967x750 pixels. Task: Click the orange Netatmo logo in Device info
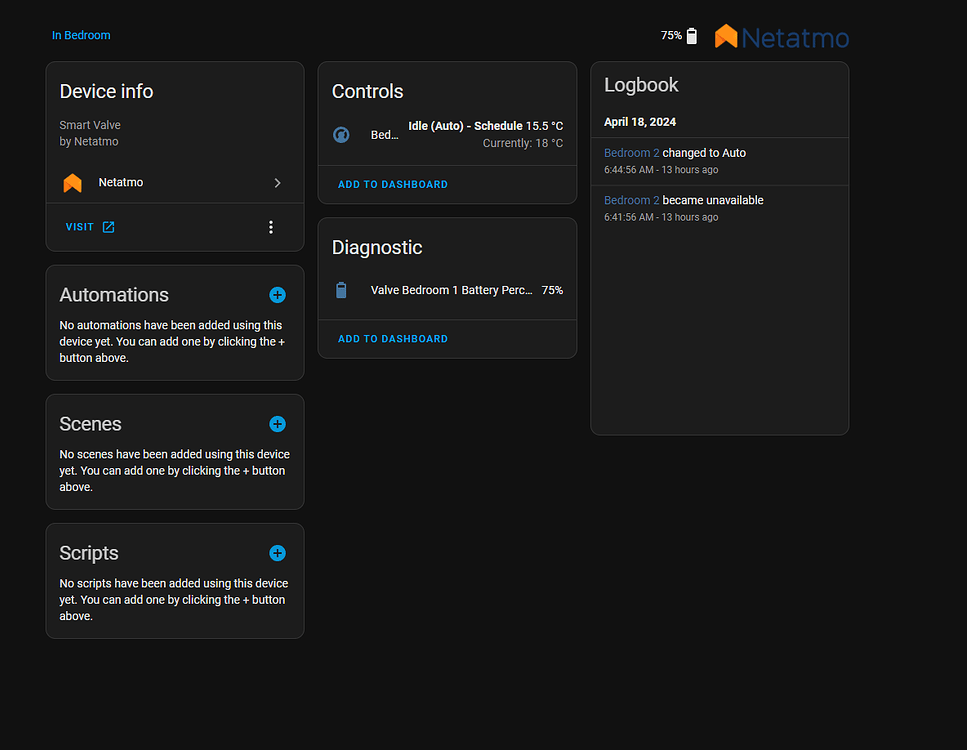click(x=72, y=182)
